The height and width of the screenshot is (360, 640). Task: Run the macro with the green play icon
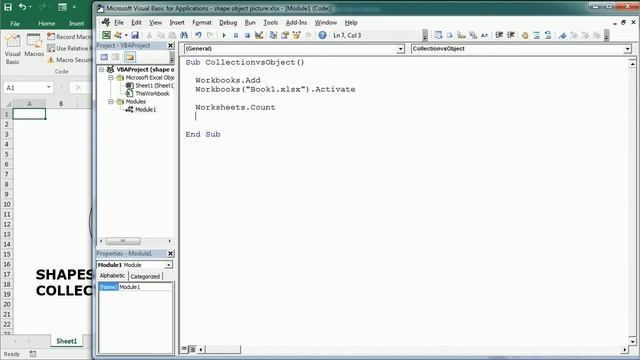224,36
